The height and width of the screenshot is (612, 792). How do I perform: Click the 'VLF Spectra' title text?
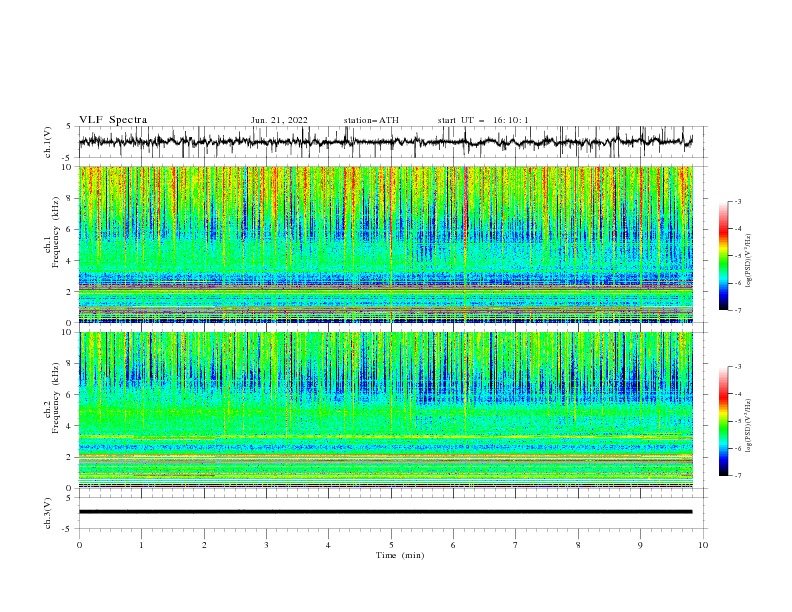(x=113, y=120)
